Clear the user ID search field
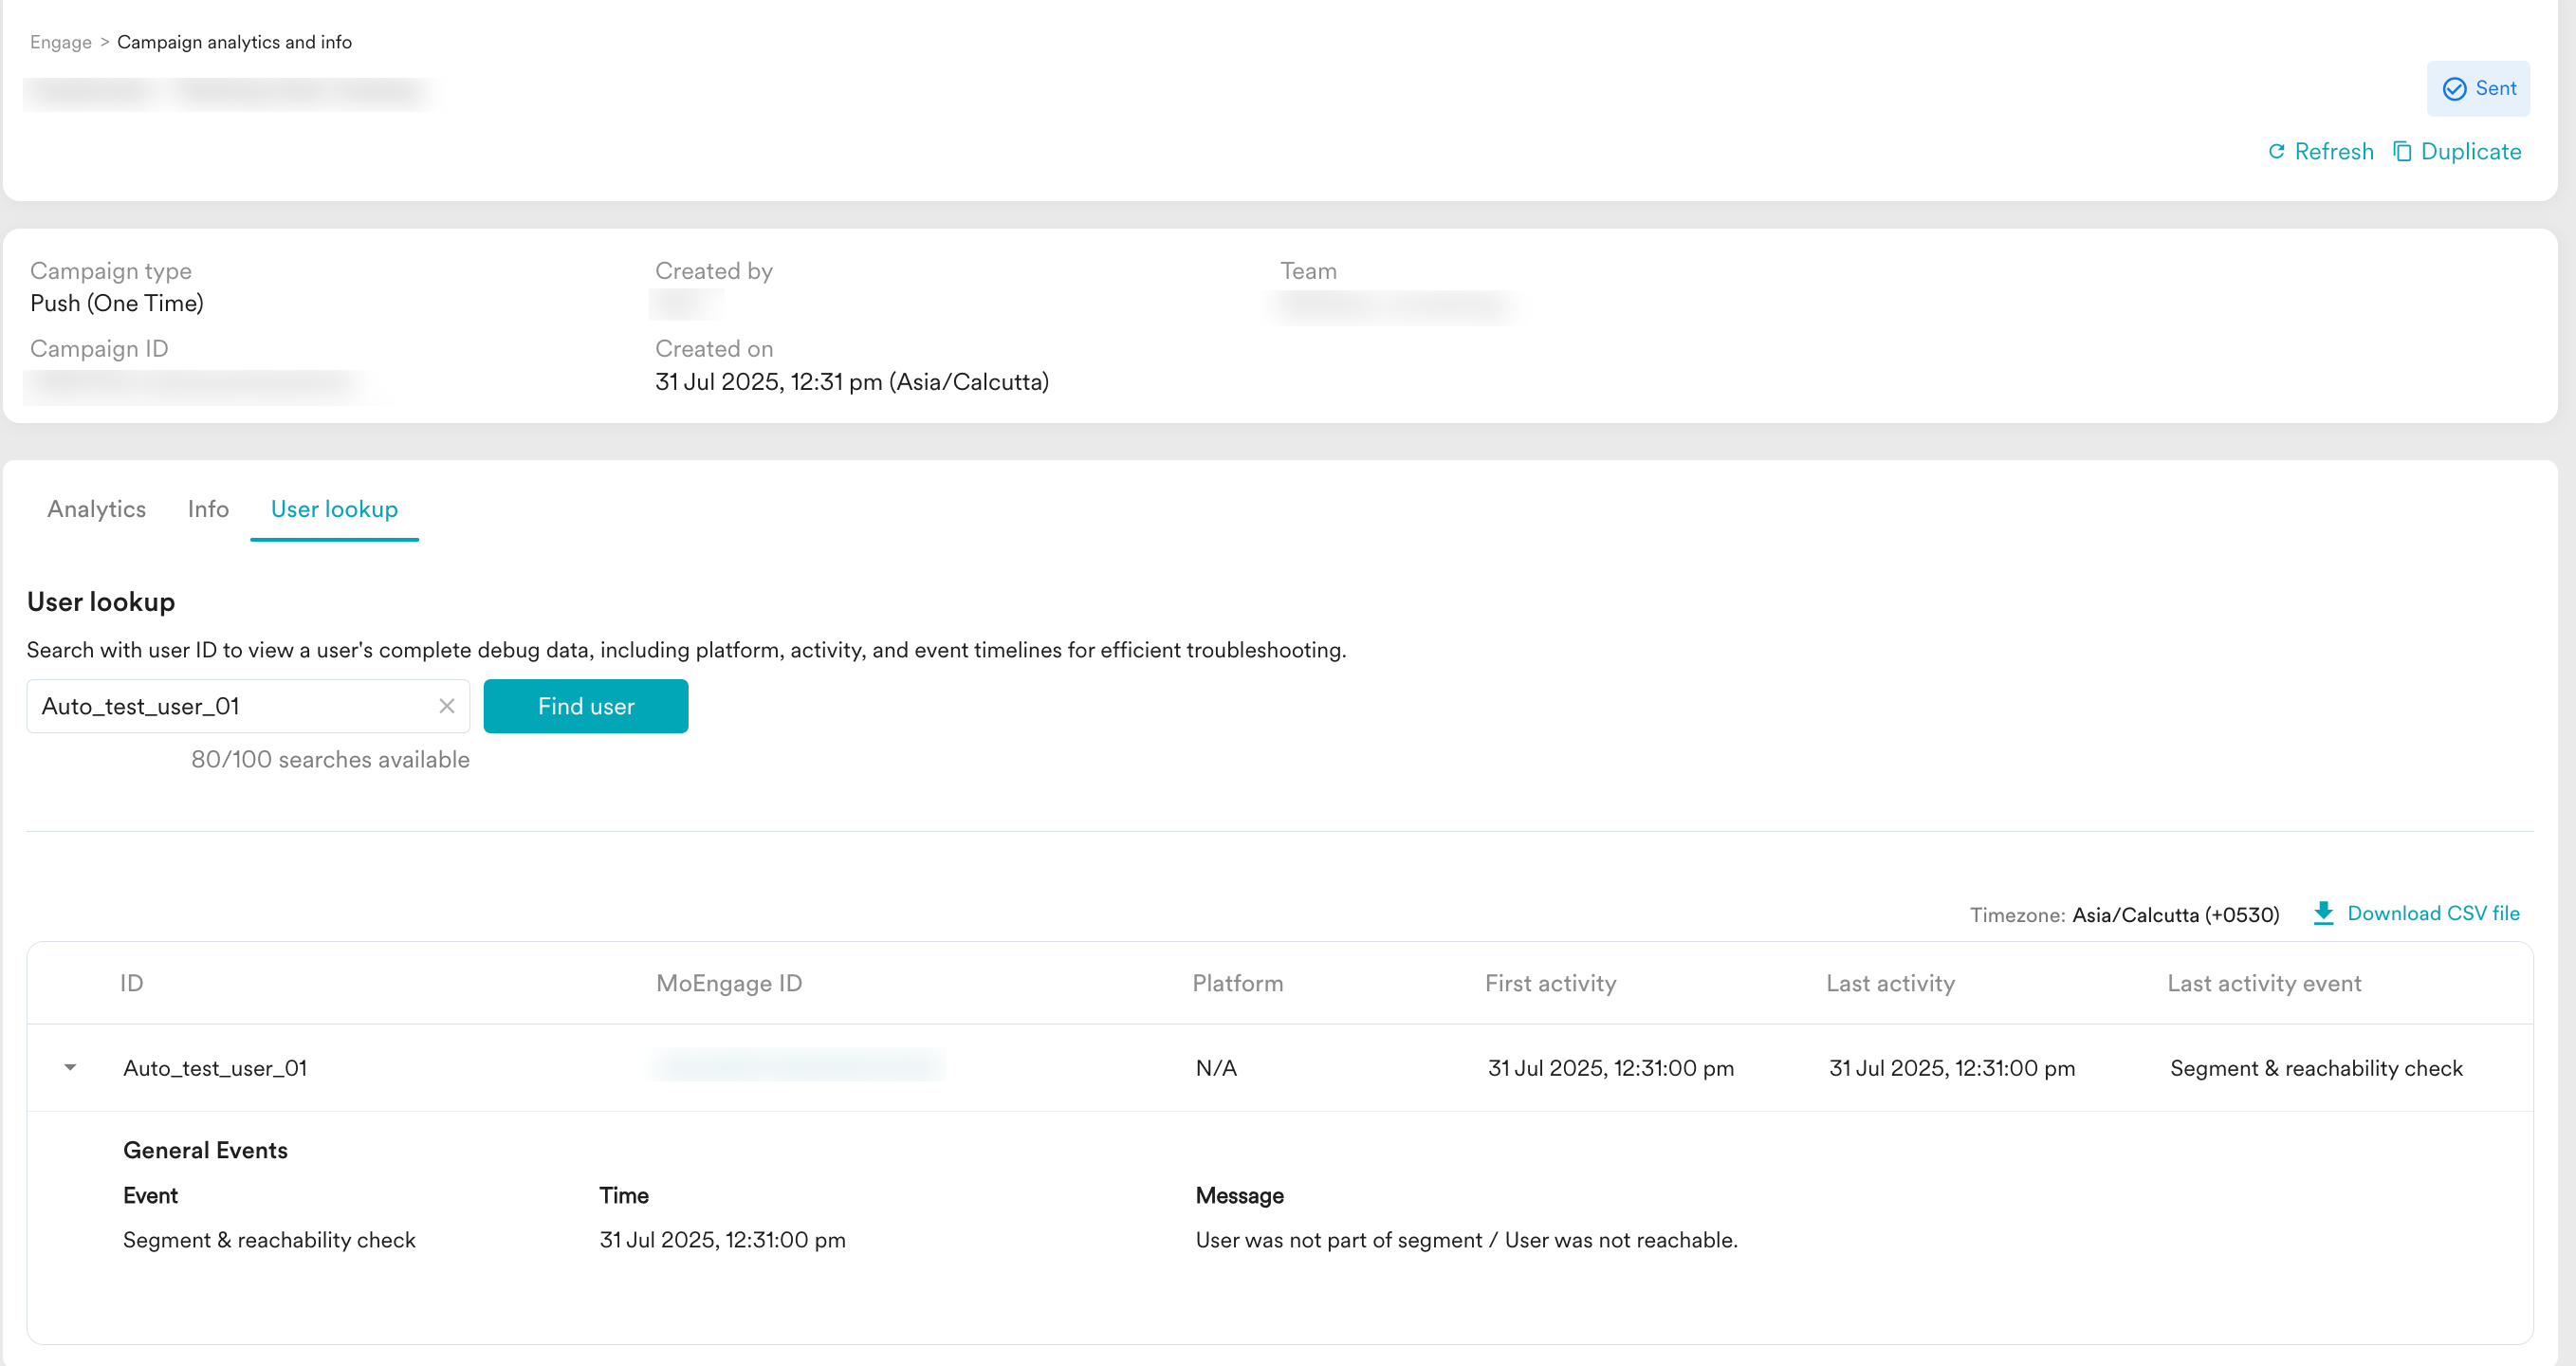The width and height of the screenshot is (2576, 1366). click(447, 706)
